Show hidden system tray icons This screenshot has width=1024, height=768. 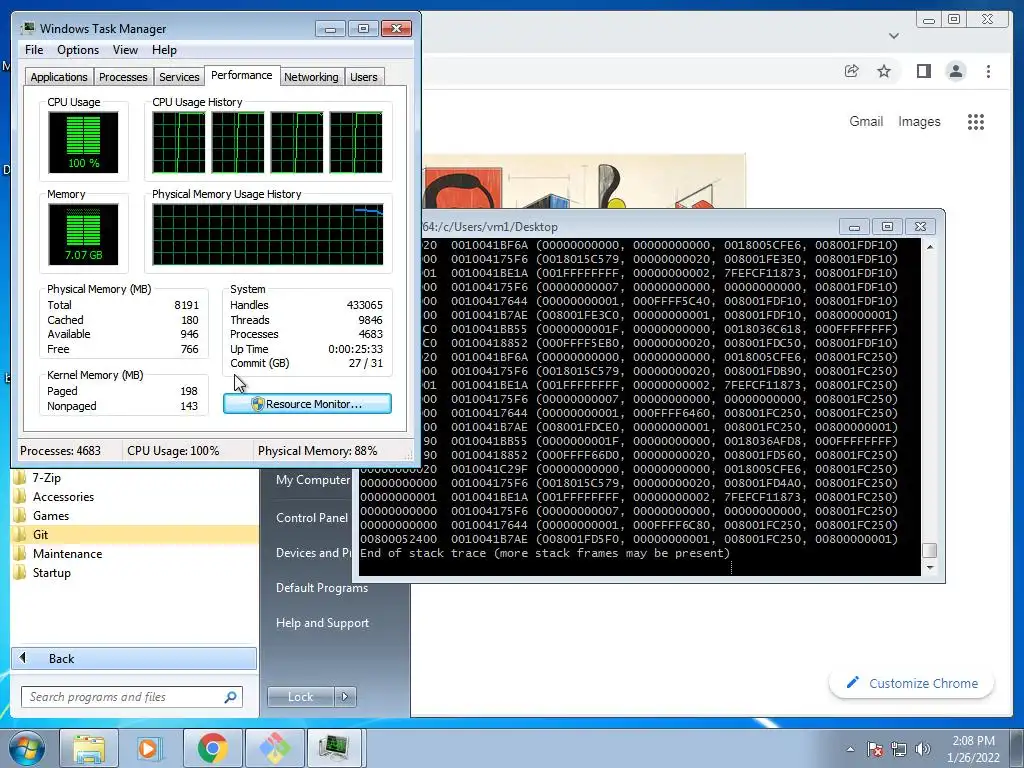(x=850, y=749)
